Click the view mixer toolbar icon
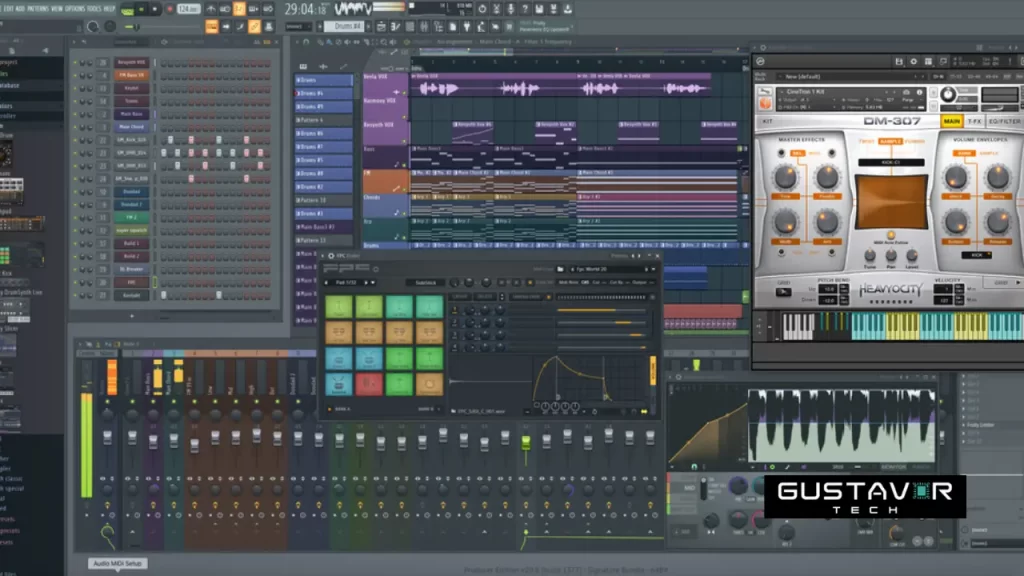The height and width of the screenshot is (576, 1024). click(x=424, y=26)
